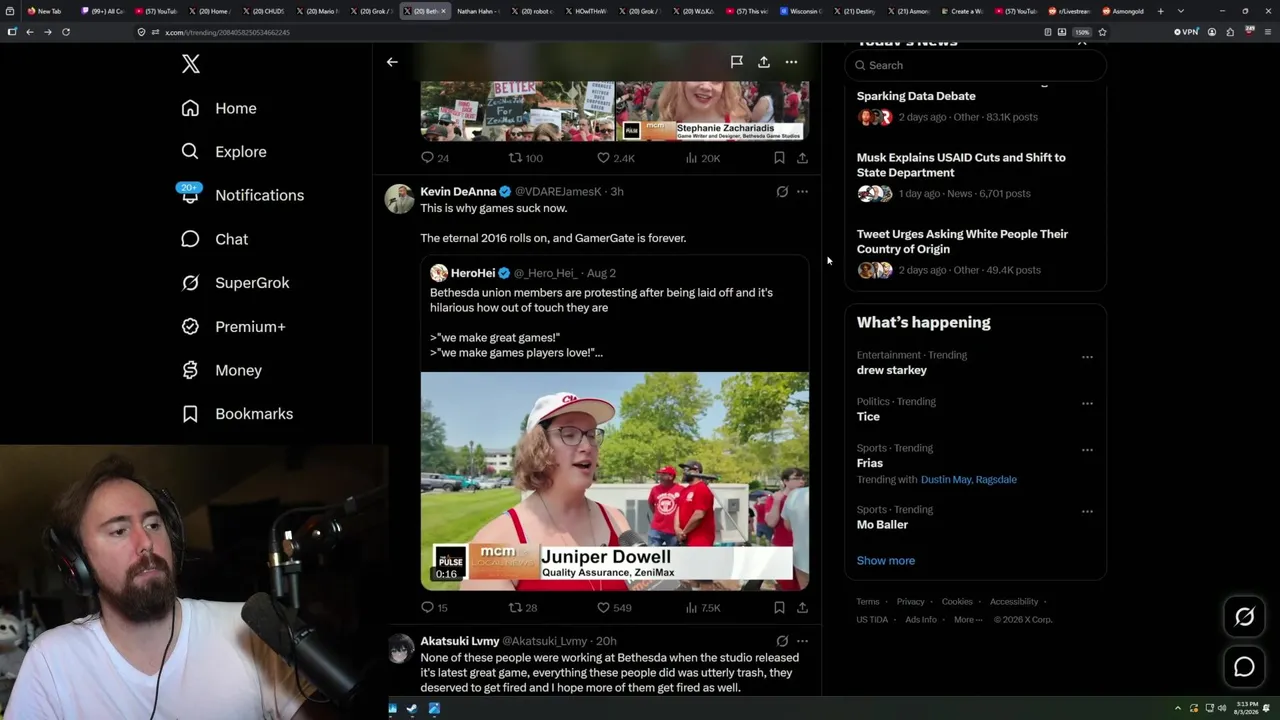The width and height of the screenshot is (1280, 720).
Task: Ask Grok about Kevin DeAnna's post
Action: point(782,192)
